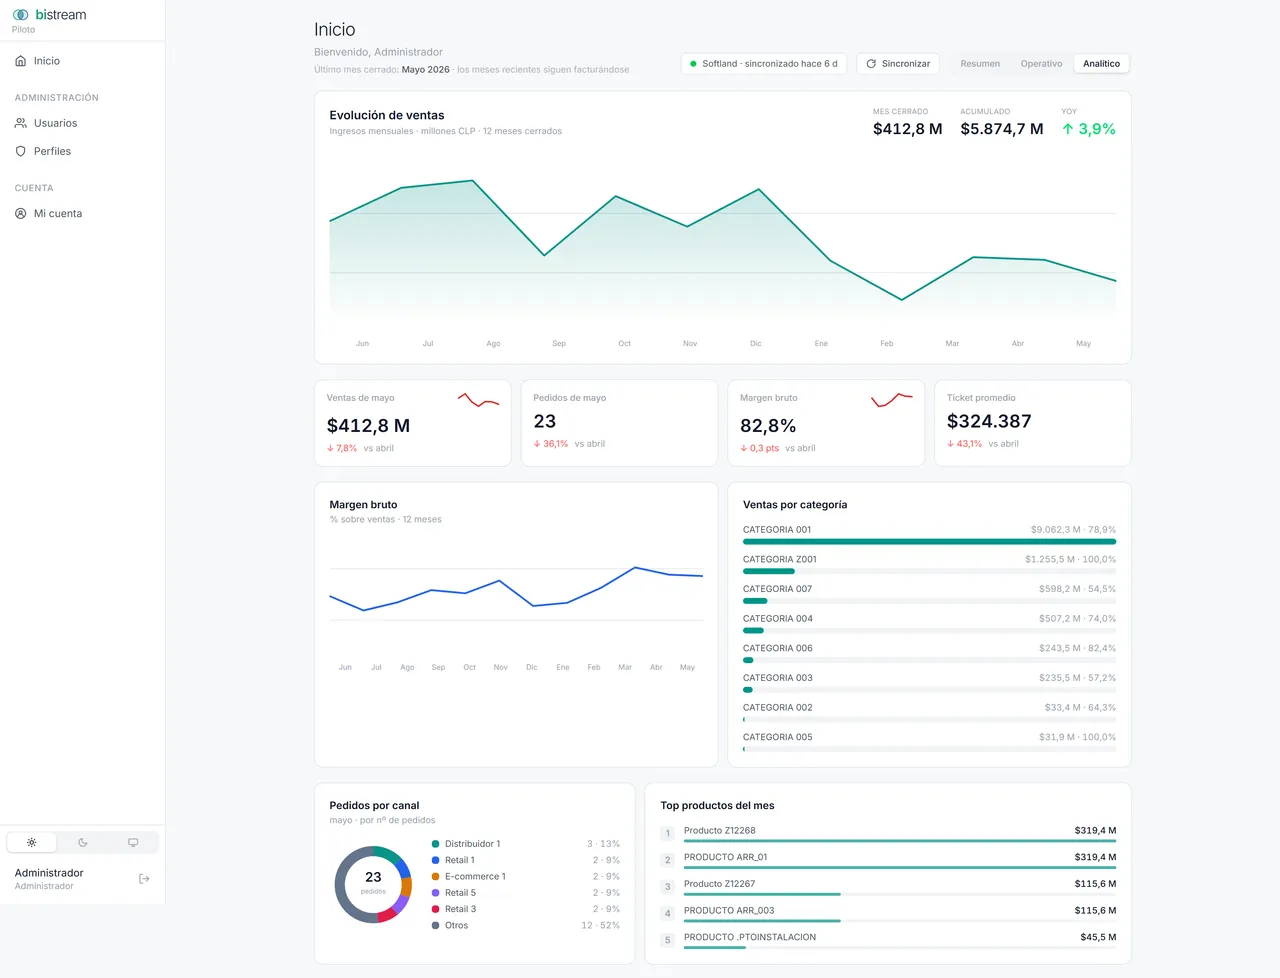This screenshot has height=978, width=1280.
Task: Click rank badge 5 in Top productos
Action: [668, 940]
